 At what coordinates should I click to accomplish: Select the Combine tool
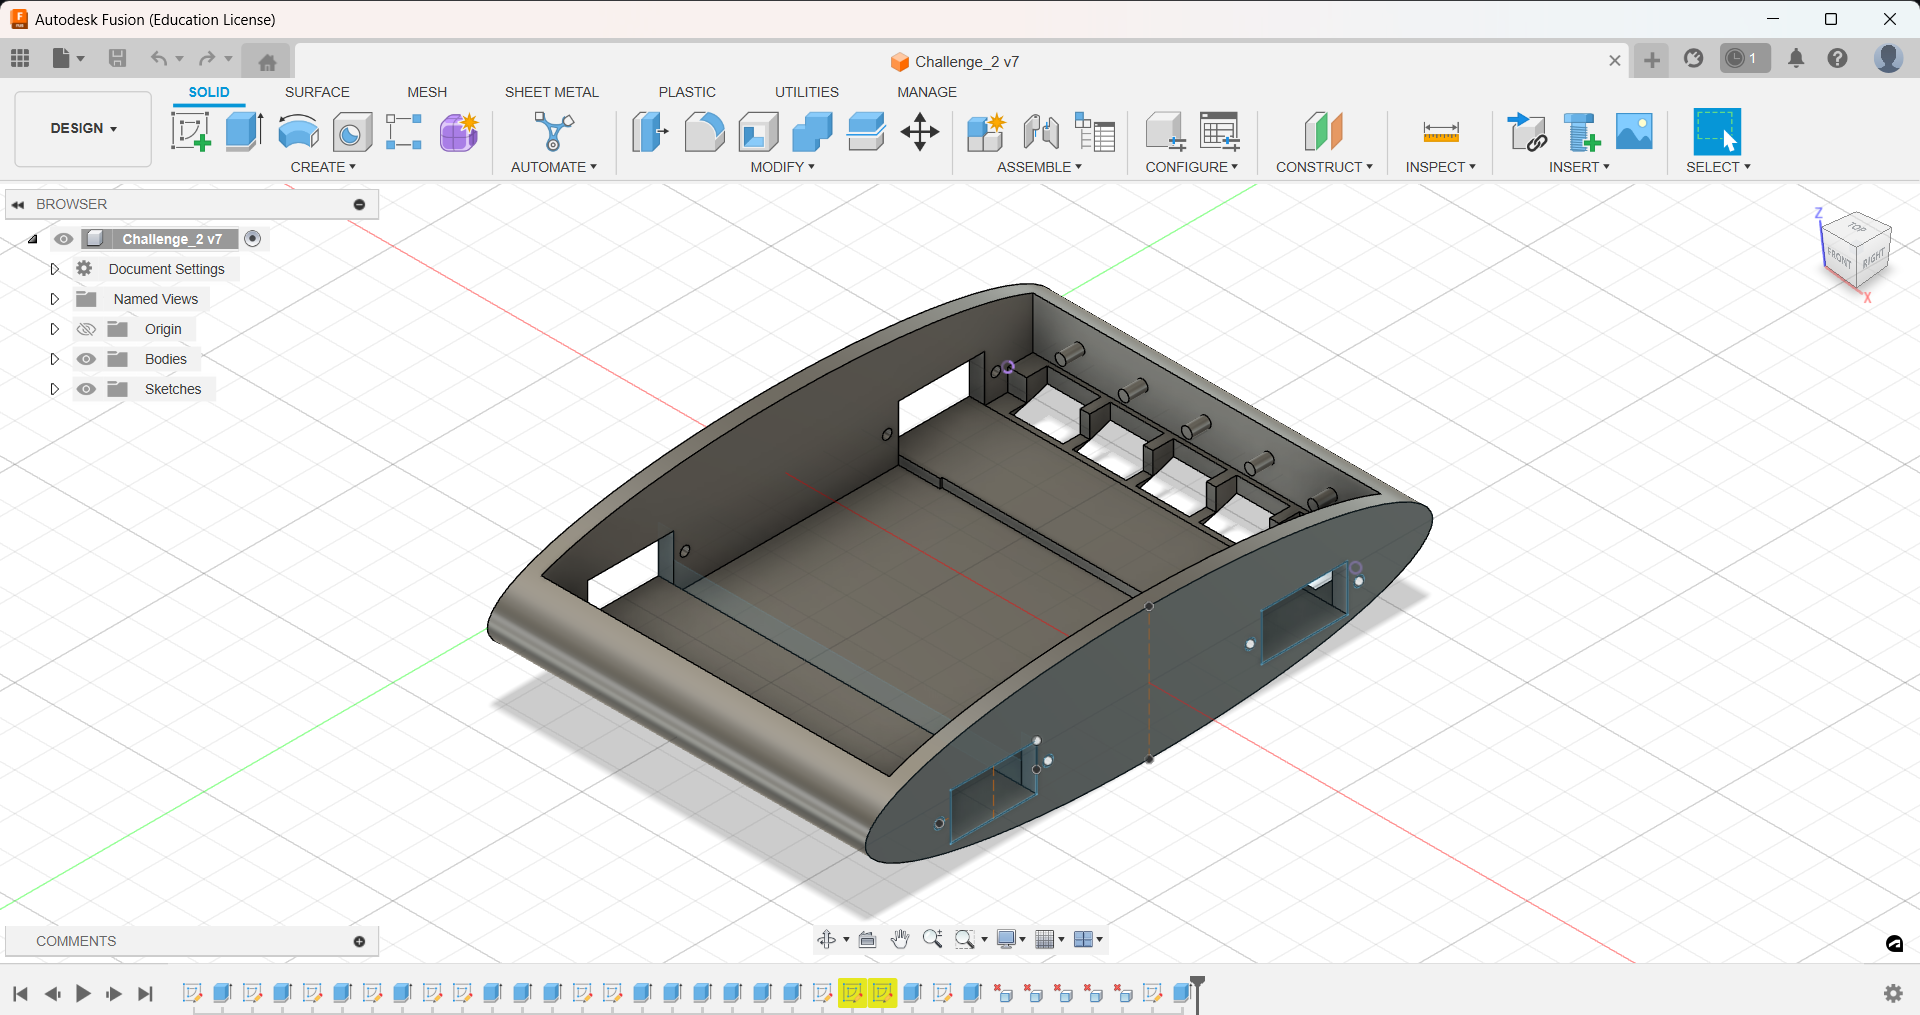tap(812, 131)
